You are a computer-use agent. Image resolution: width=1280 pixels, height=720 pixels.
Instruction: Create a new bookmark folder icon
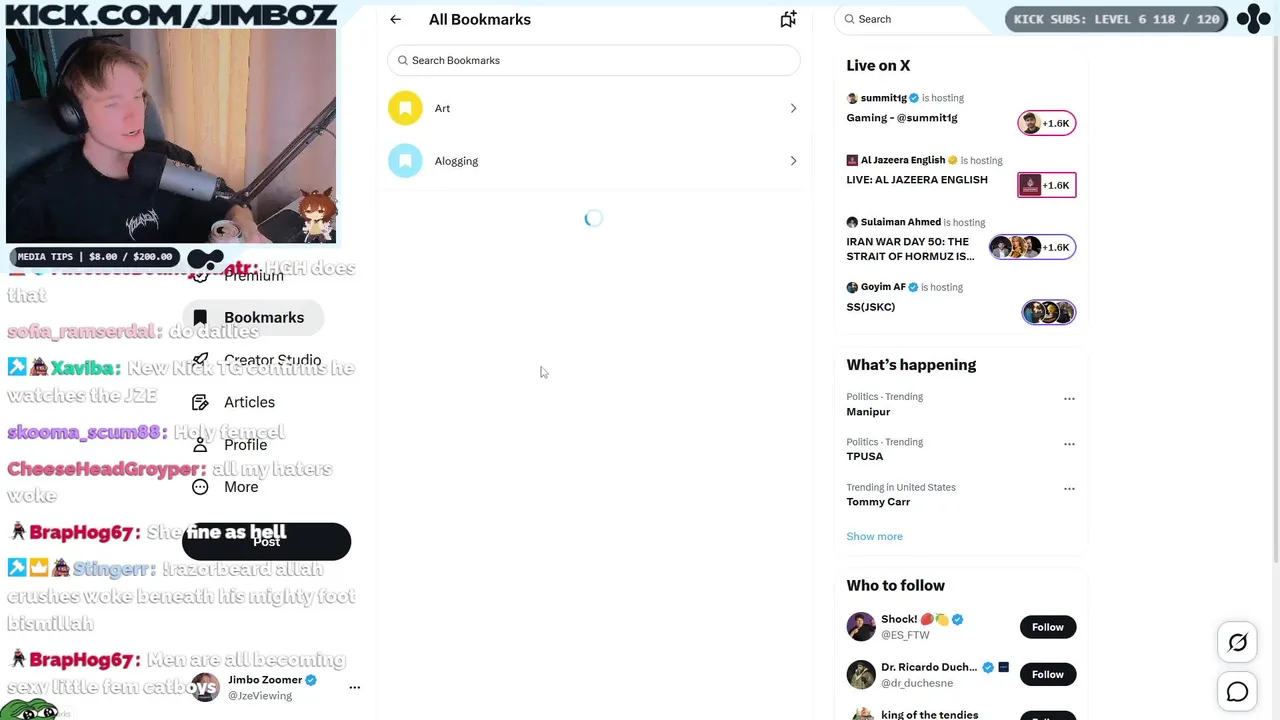coord(788,19)
